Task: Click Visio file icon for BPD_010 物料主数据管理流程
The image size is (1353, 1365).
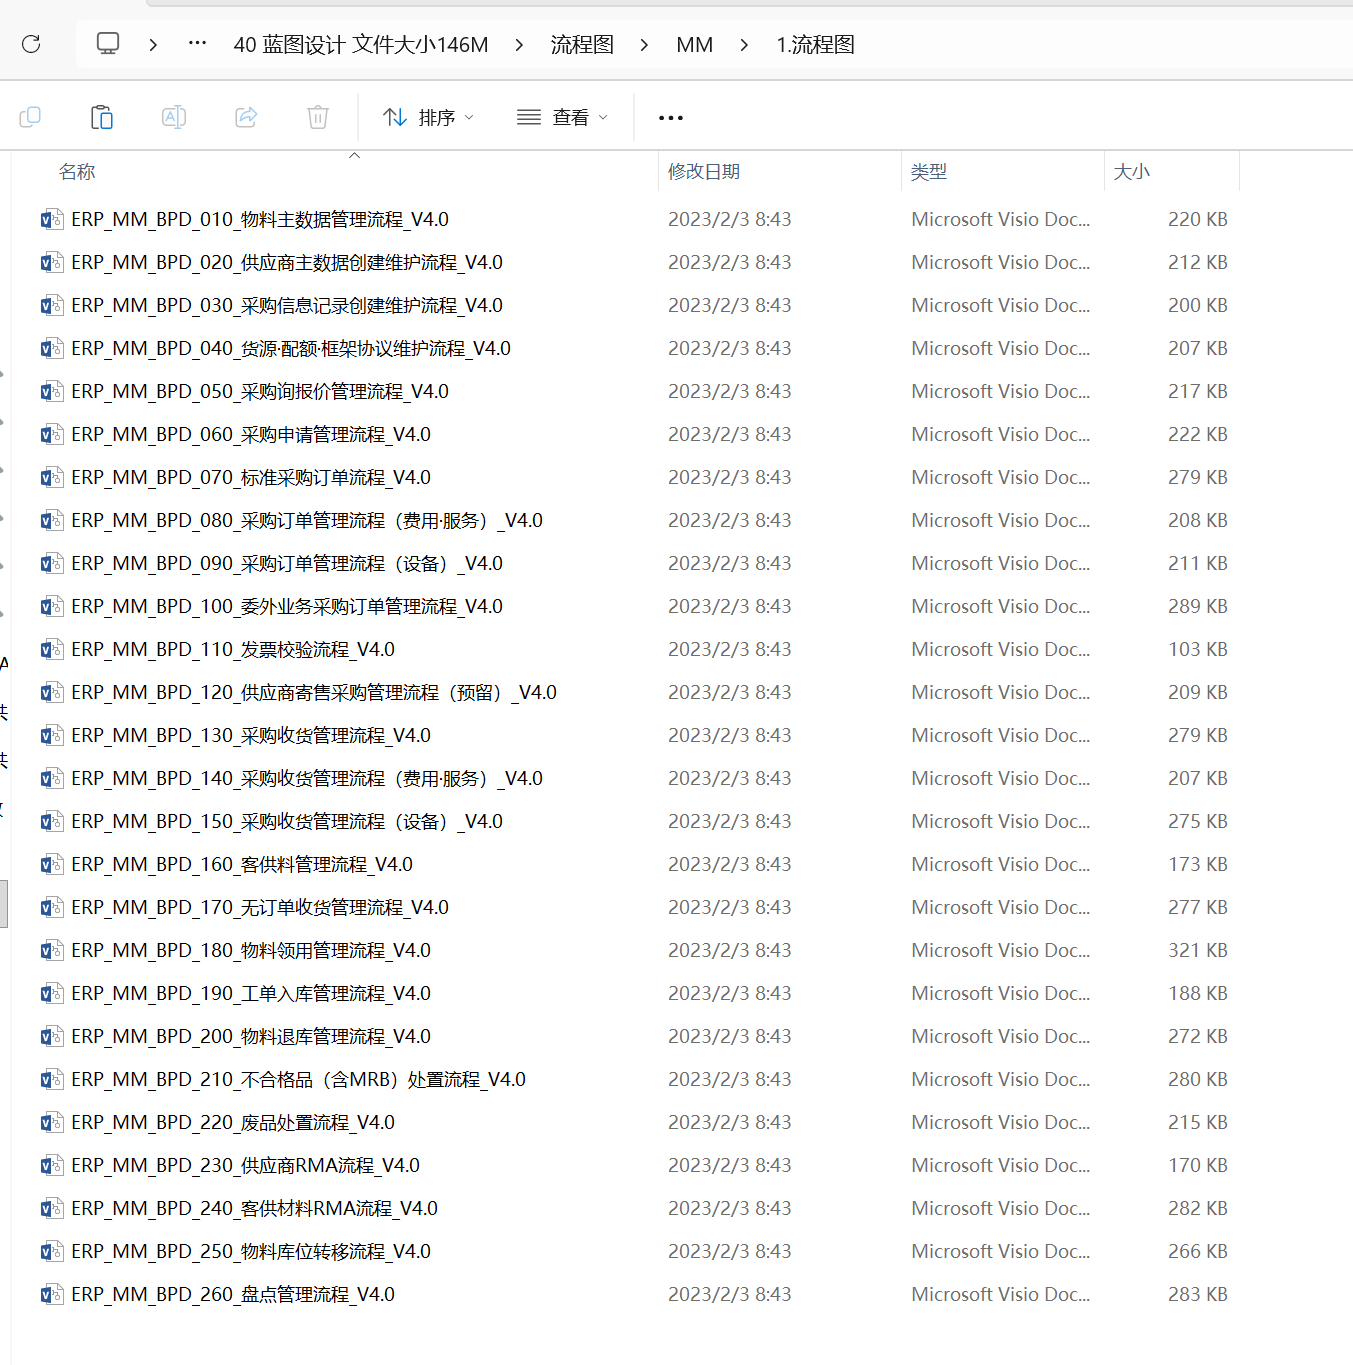Action: click(x=52, y=220)
